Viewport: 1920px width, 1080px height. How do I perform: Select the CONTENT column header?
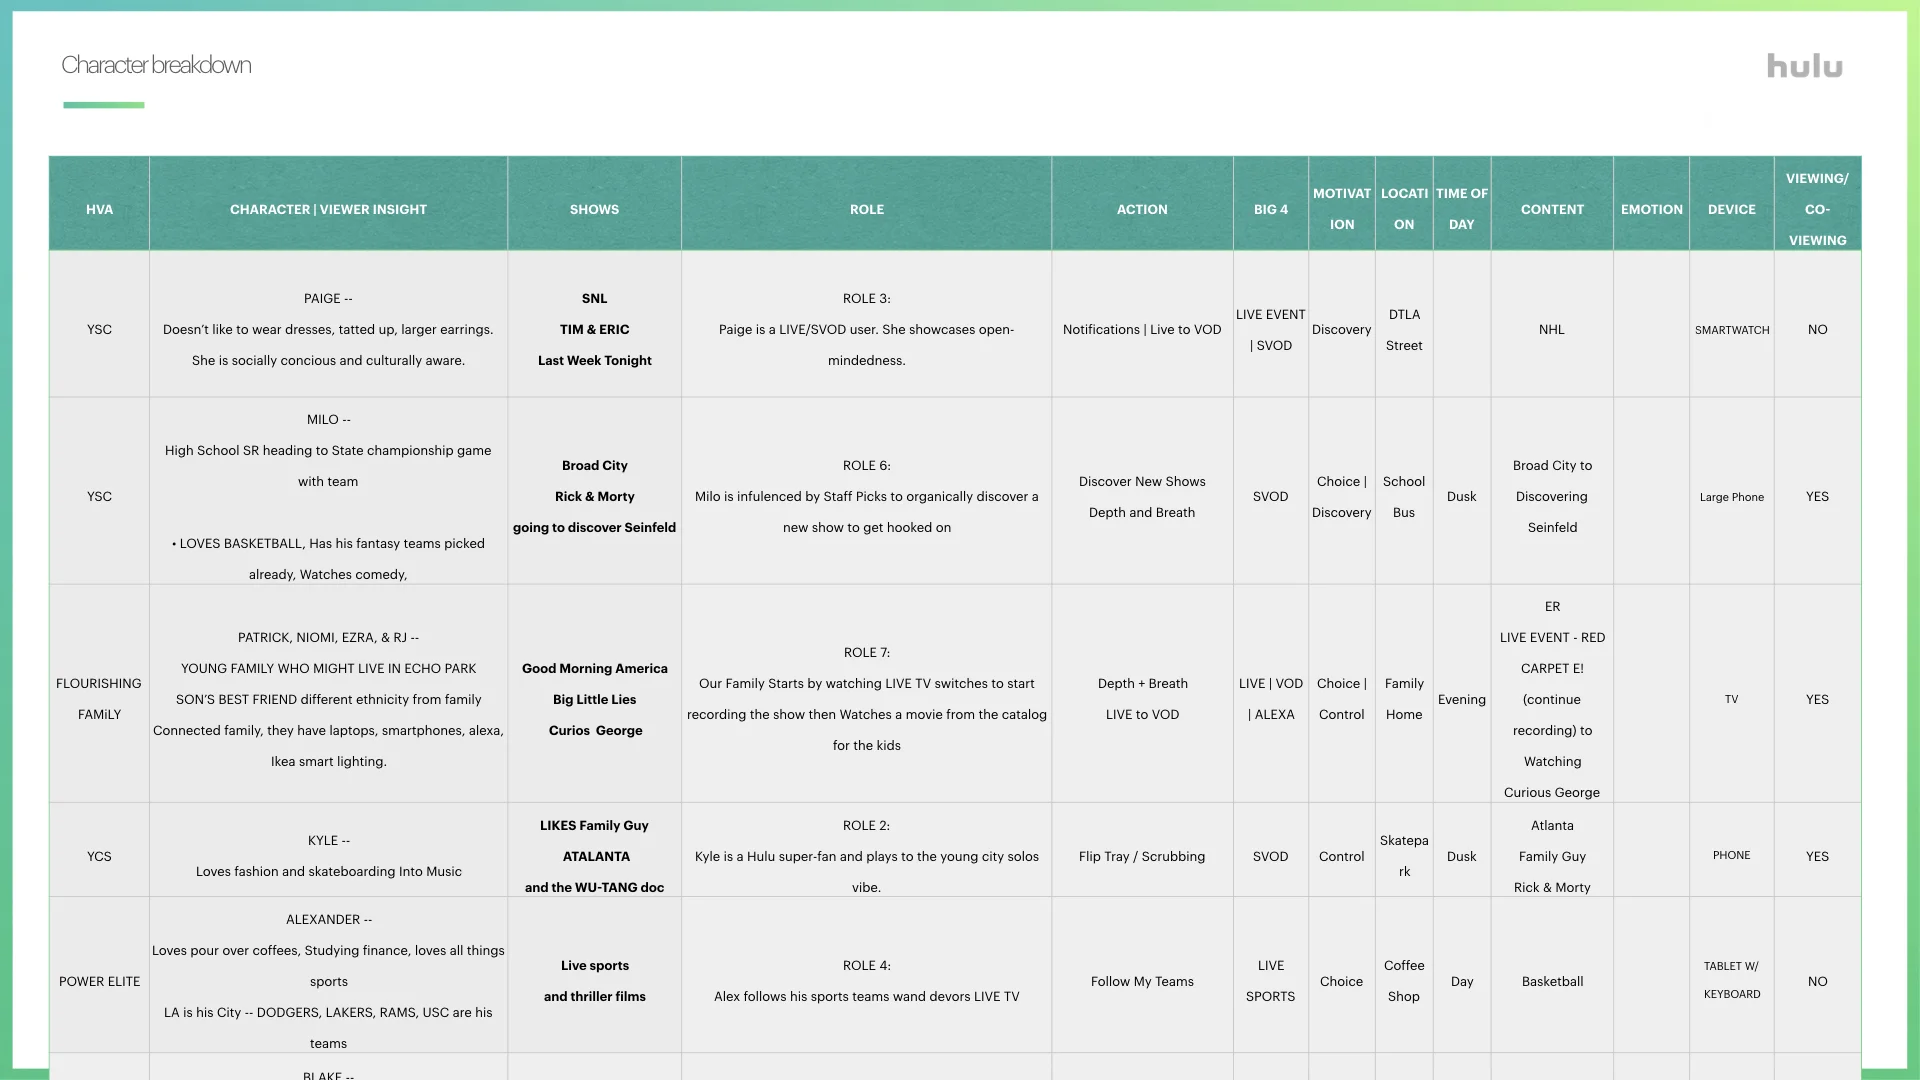point(1552,209)
